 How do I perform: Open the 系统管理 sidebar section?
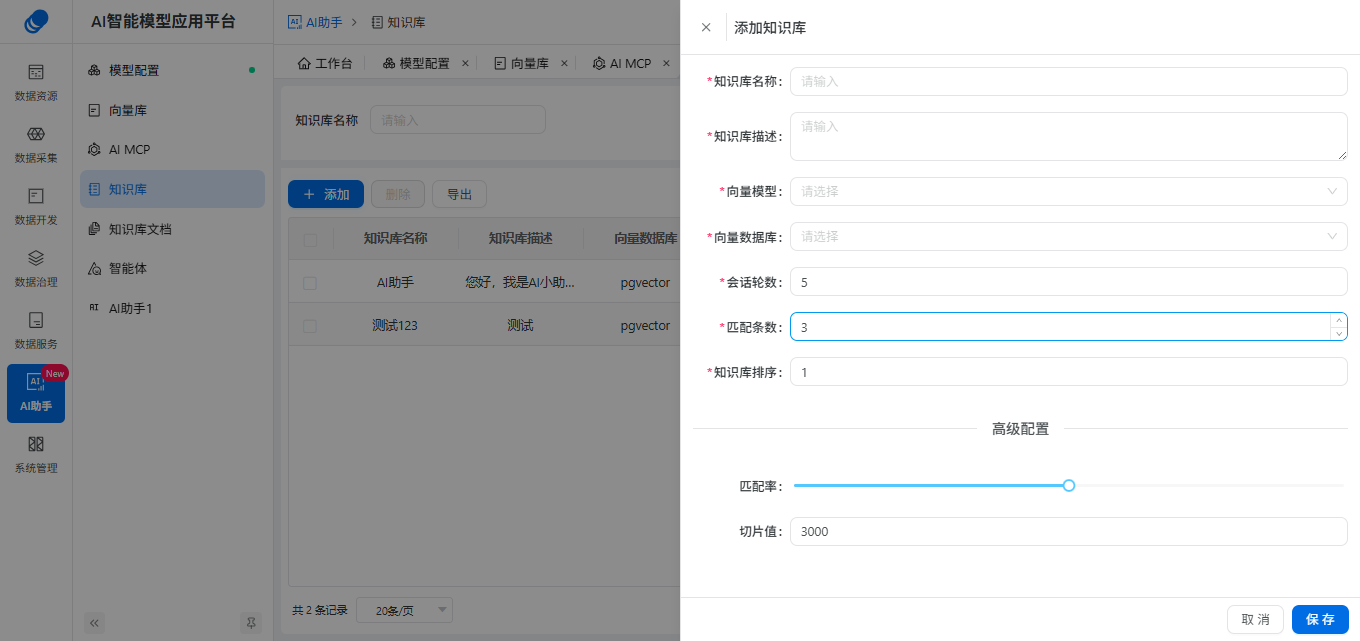pos(36,455)
